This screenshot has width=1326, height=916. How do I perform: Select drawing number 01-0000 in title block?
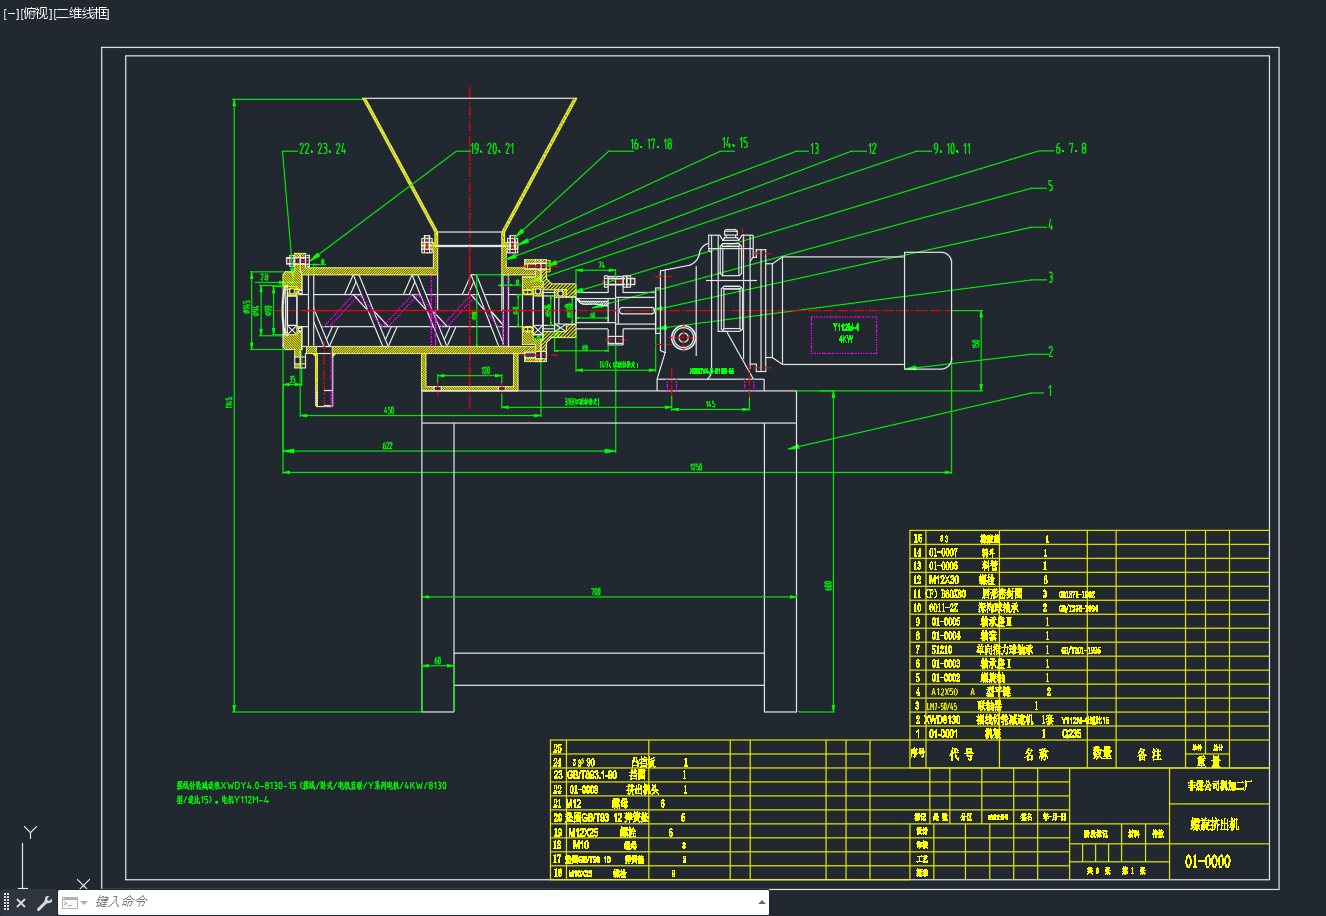1207,861
